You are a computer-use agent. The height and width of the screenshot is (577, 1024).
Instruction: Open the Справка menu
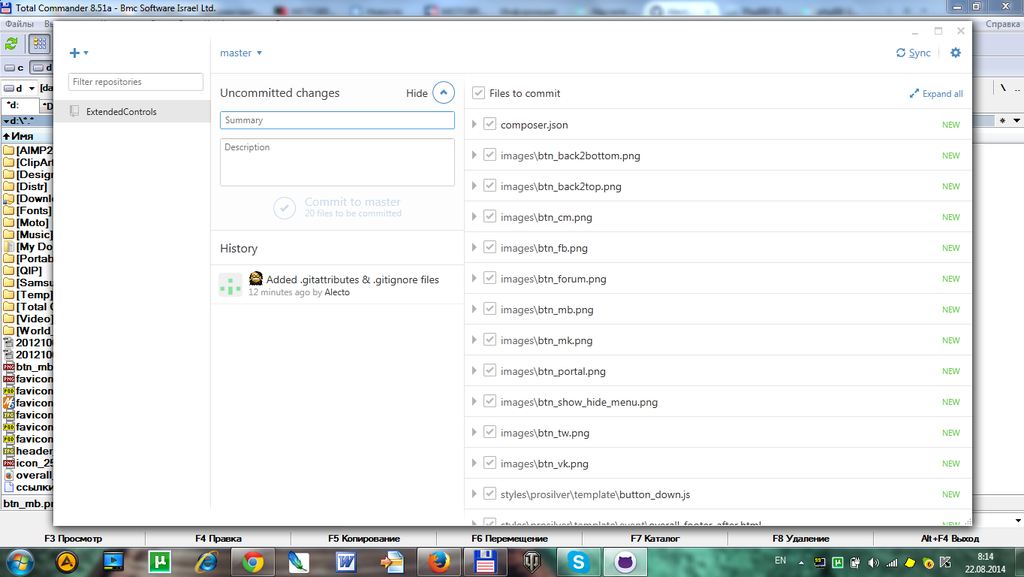[1003, 23]
